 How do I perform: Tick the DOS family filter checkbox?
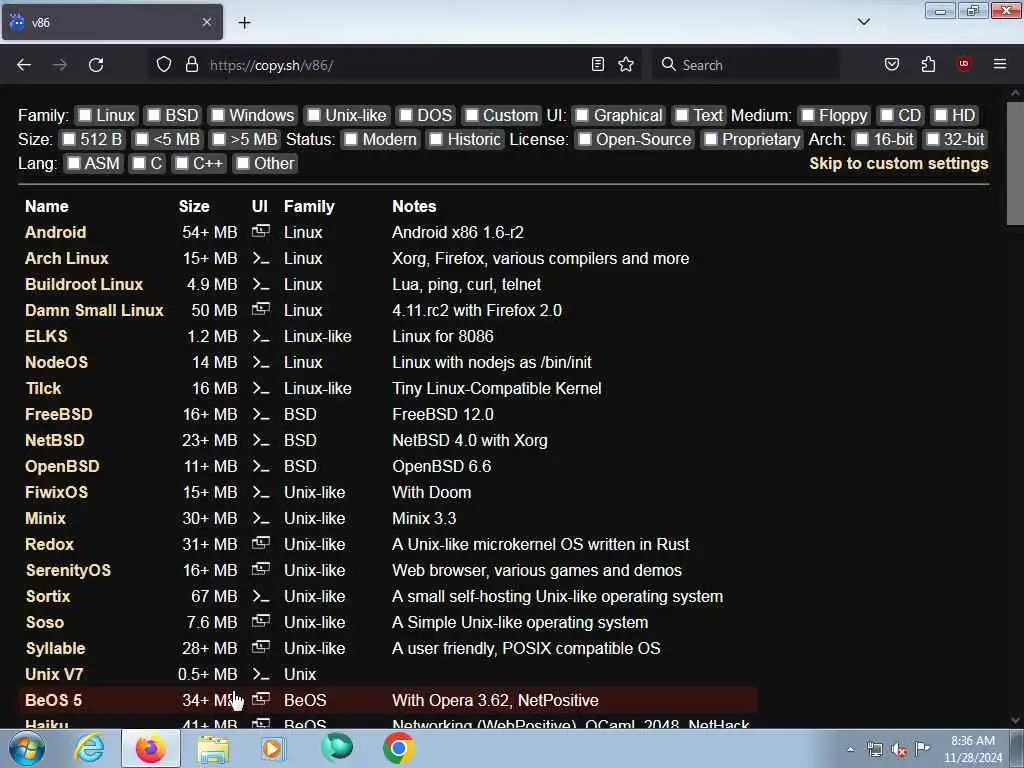click(406, 115)
